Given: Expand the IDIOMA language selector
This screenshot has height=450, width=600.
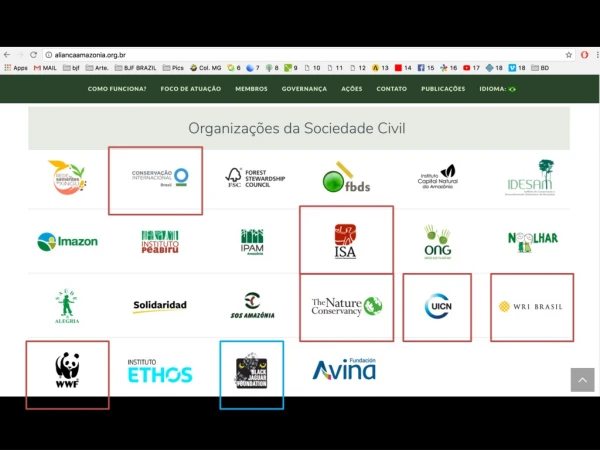Looking at the screenshot, I should 498,89.
